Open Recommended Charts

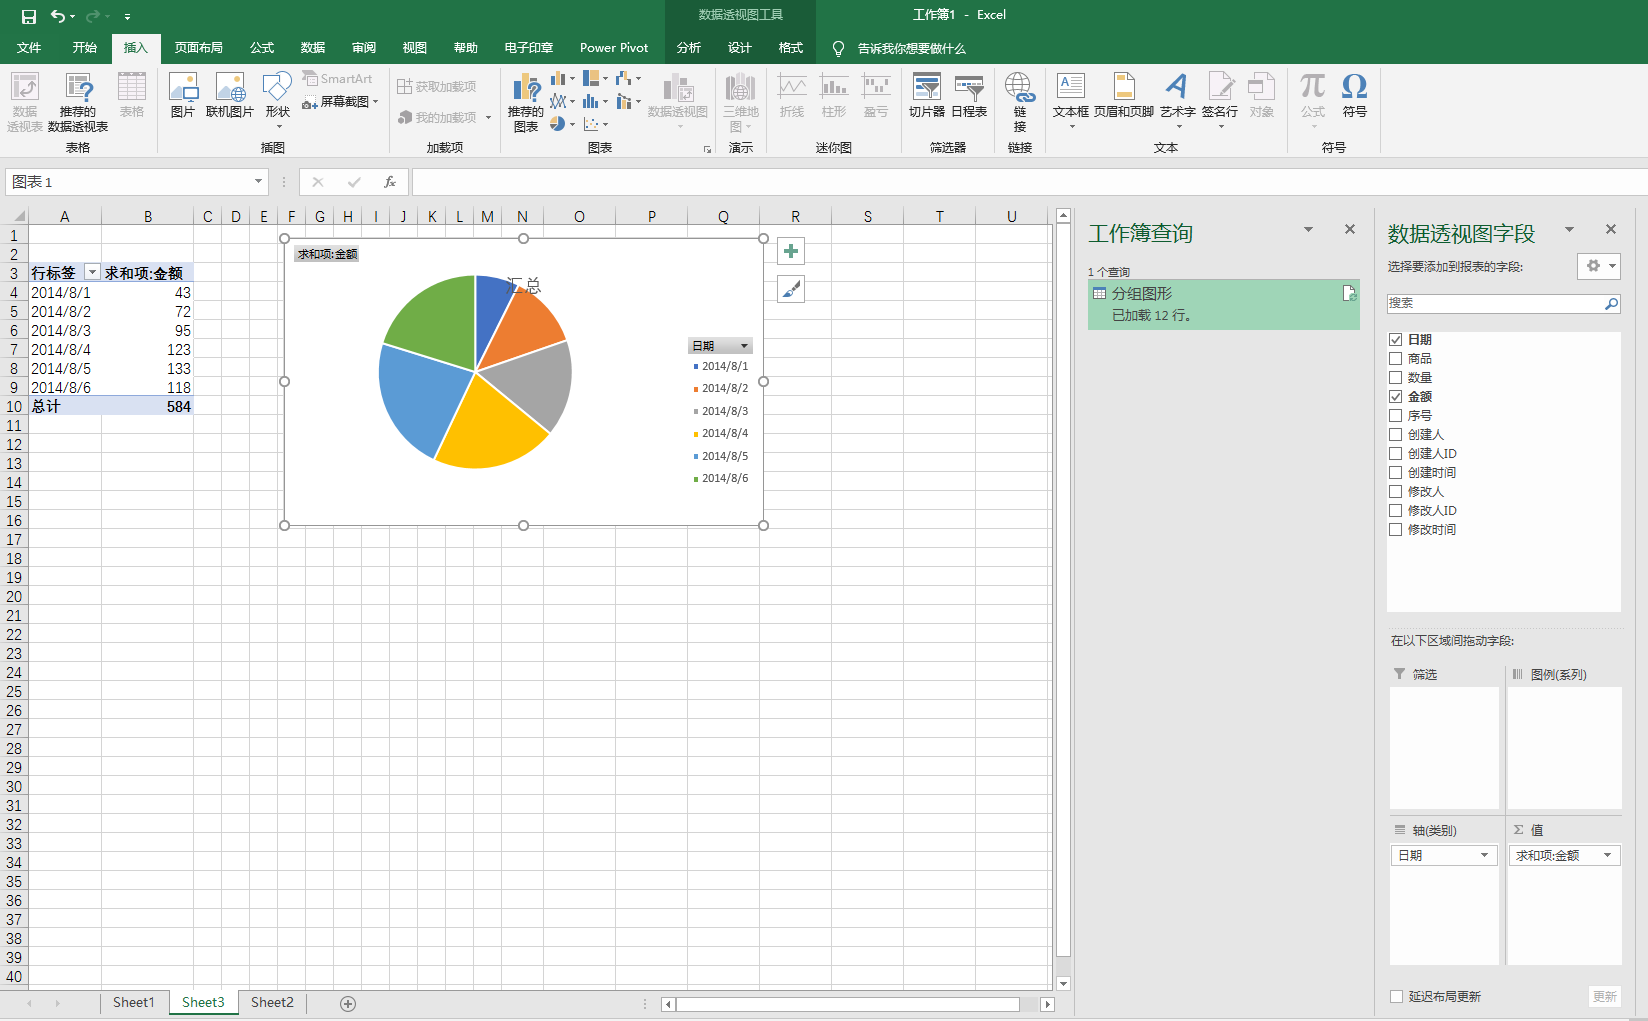[x=525, y=102]
